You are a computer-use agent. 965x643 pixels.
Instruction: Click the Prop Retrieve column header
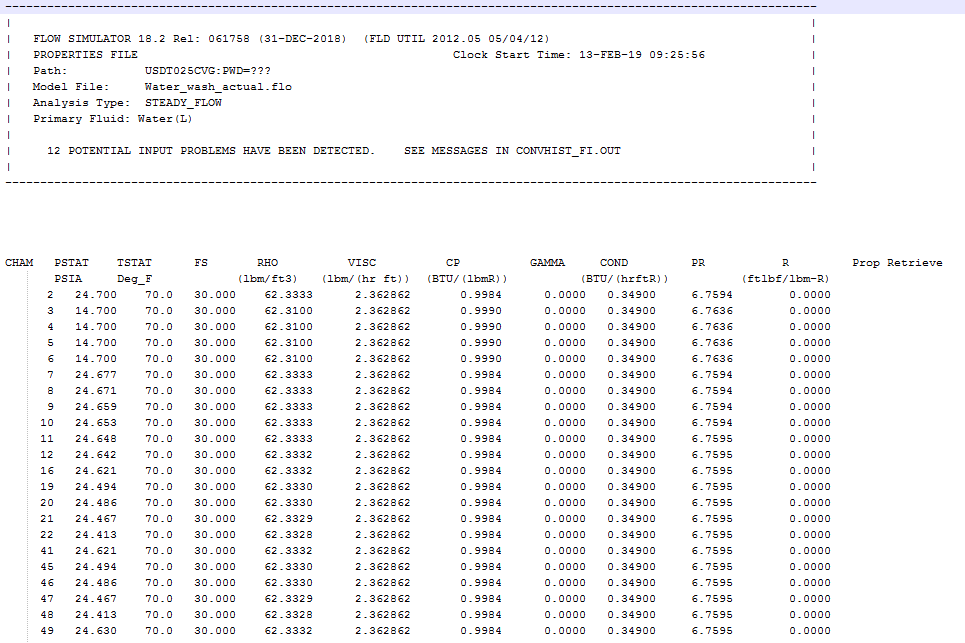pyautogui.click(x=897, y=263)
